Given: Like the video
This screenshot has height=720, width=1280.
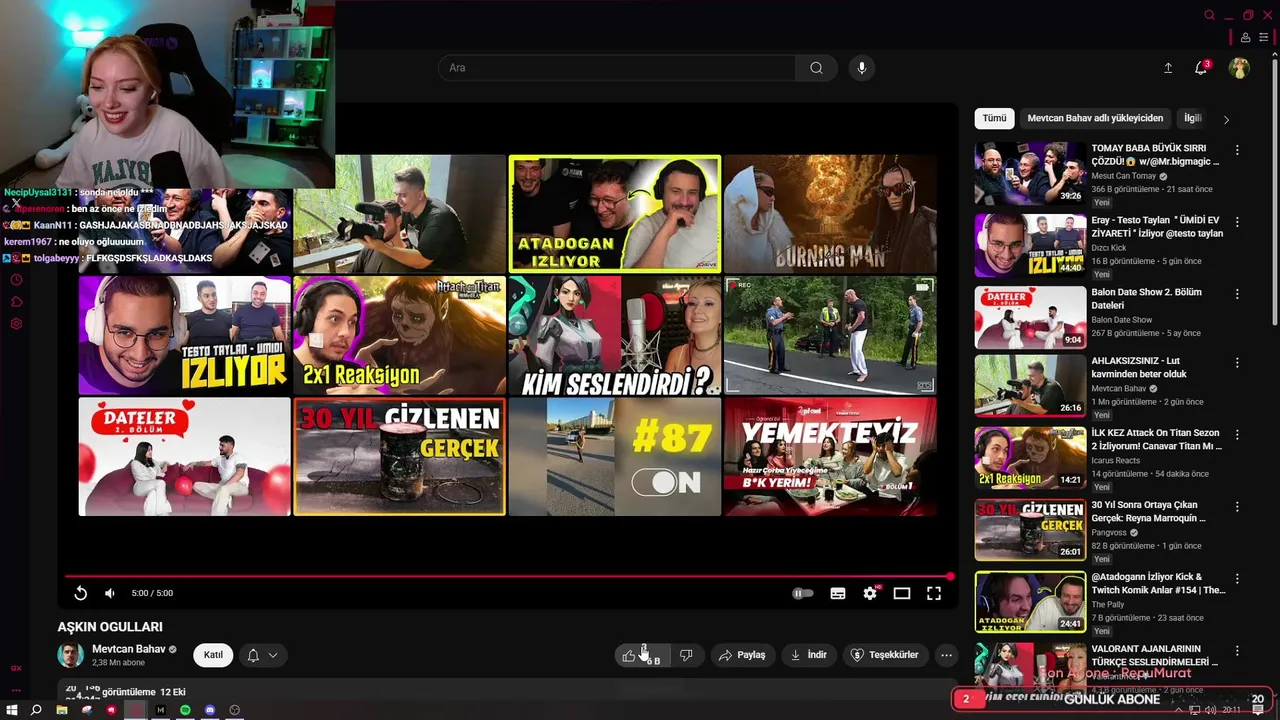Looking at the screenshot, I should (640, 655).
